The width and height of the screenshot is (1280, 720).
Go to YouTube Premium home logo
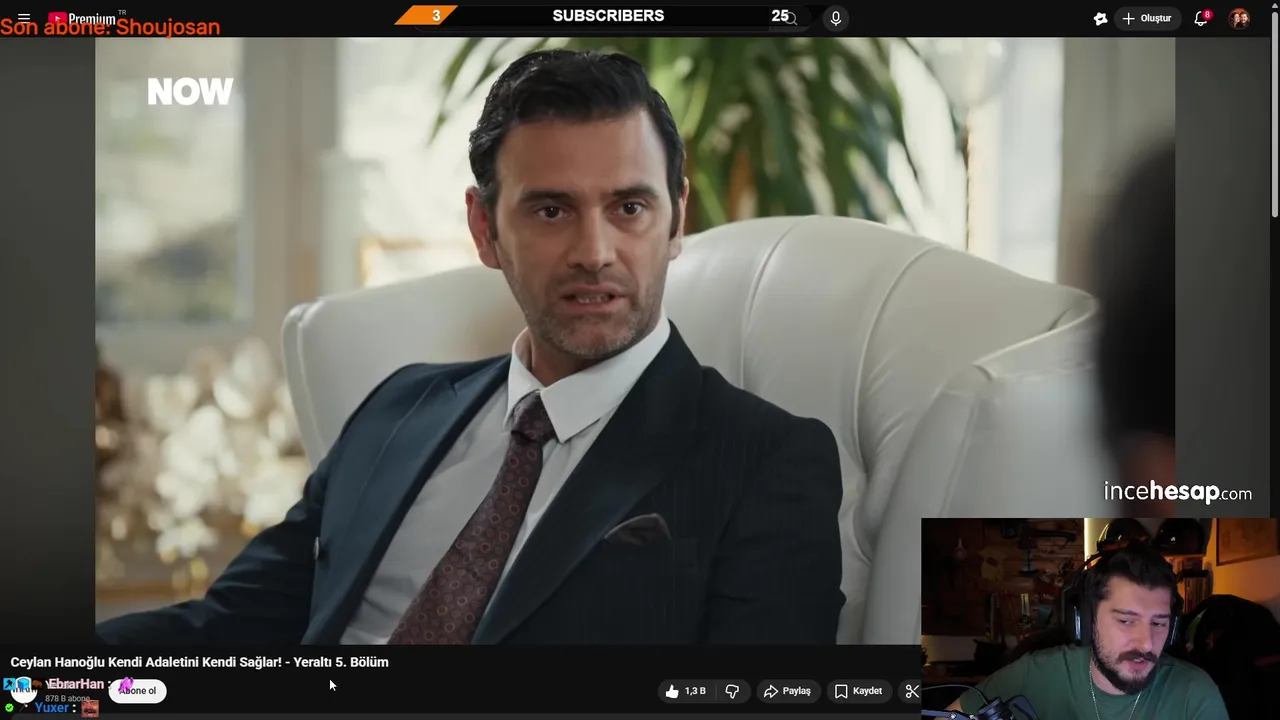tap(82, 18)
